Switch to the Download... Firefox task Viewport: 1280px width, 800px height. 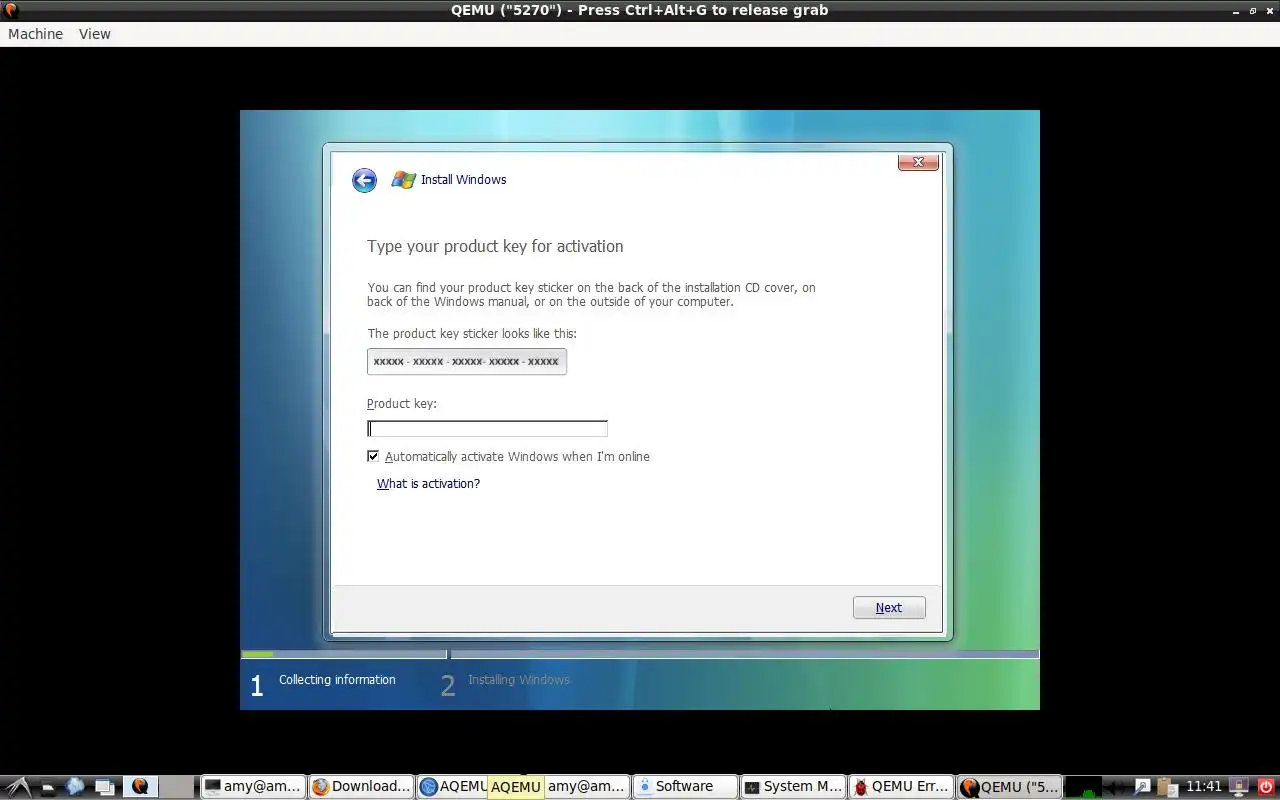(361, 787)
